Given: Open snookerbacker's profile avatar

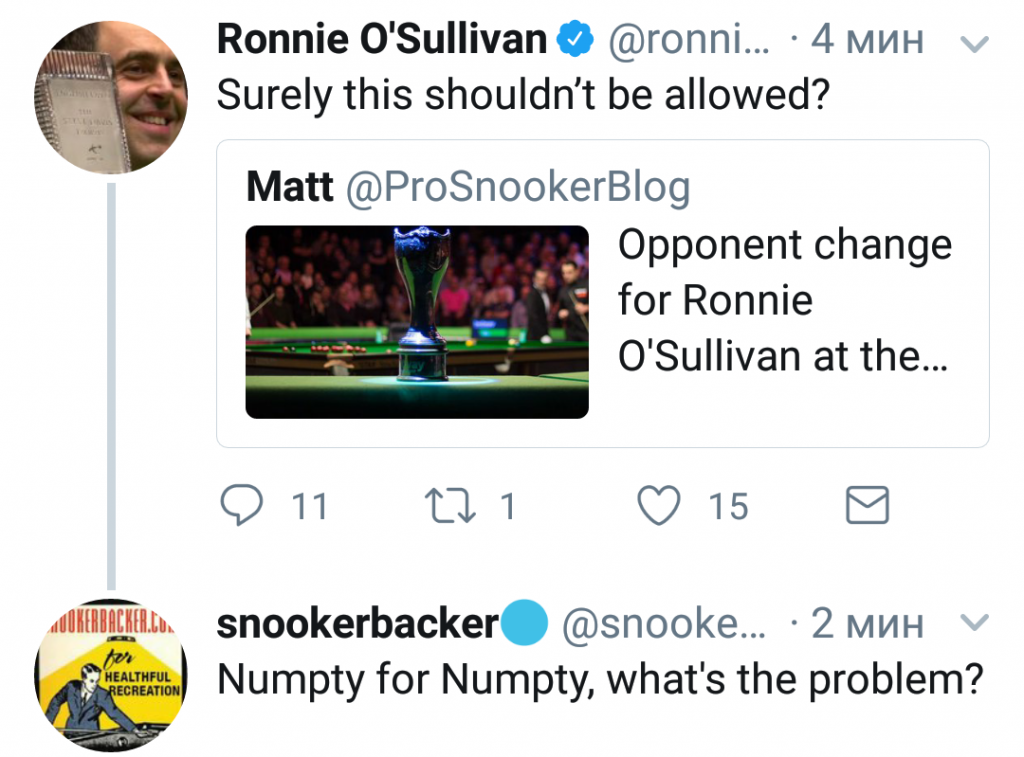Looking at the screenshot, I should [110, 672].
